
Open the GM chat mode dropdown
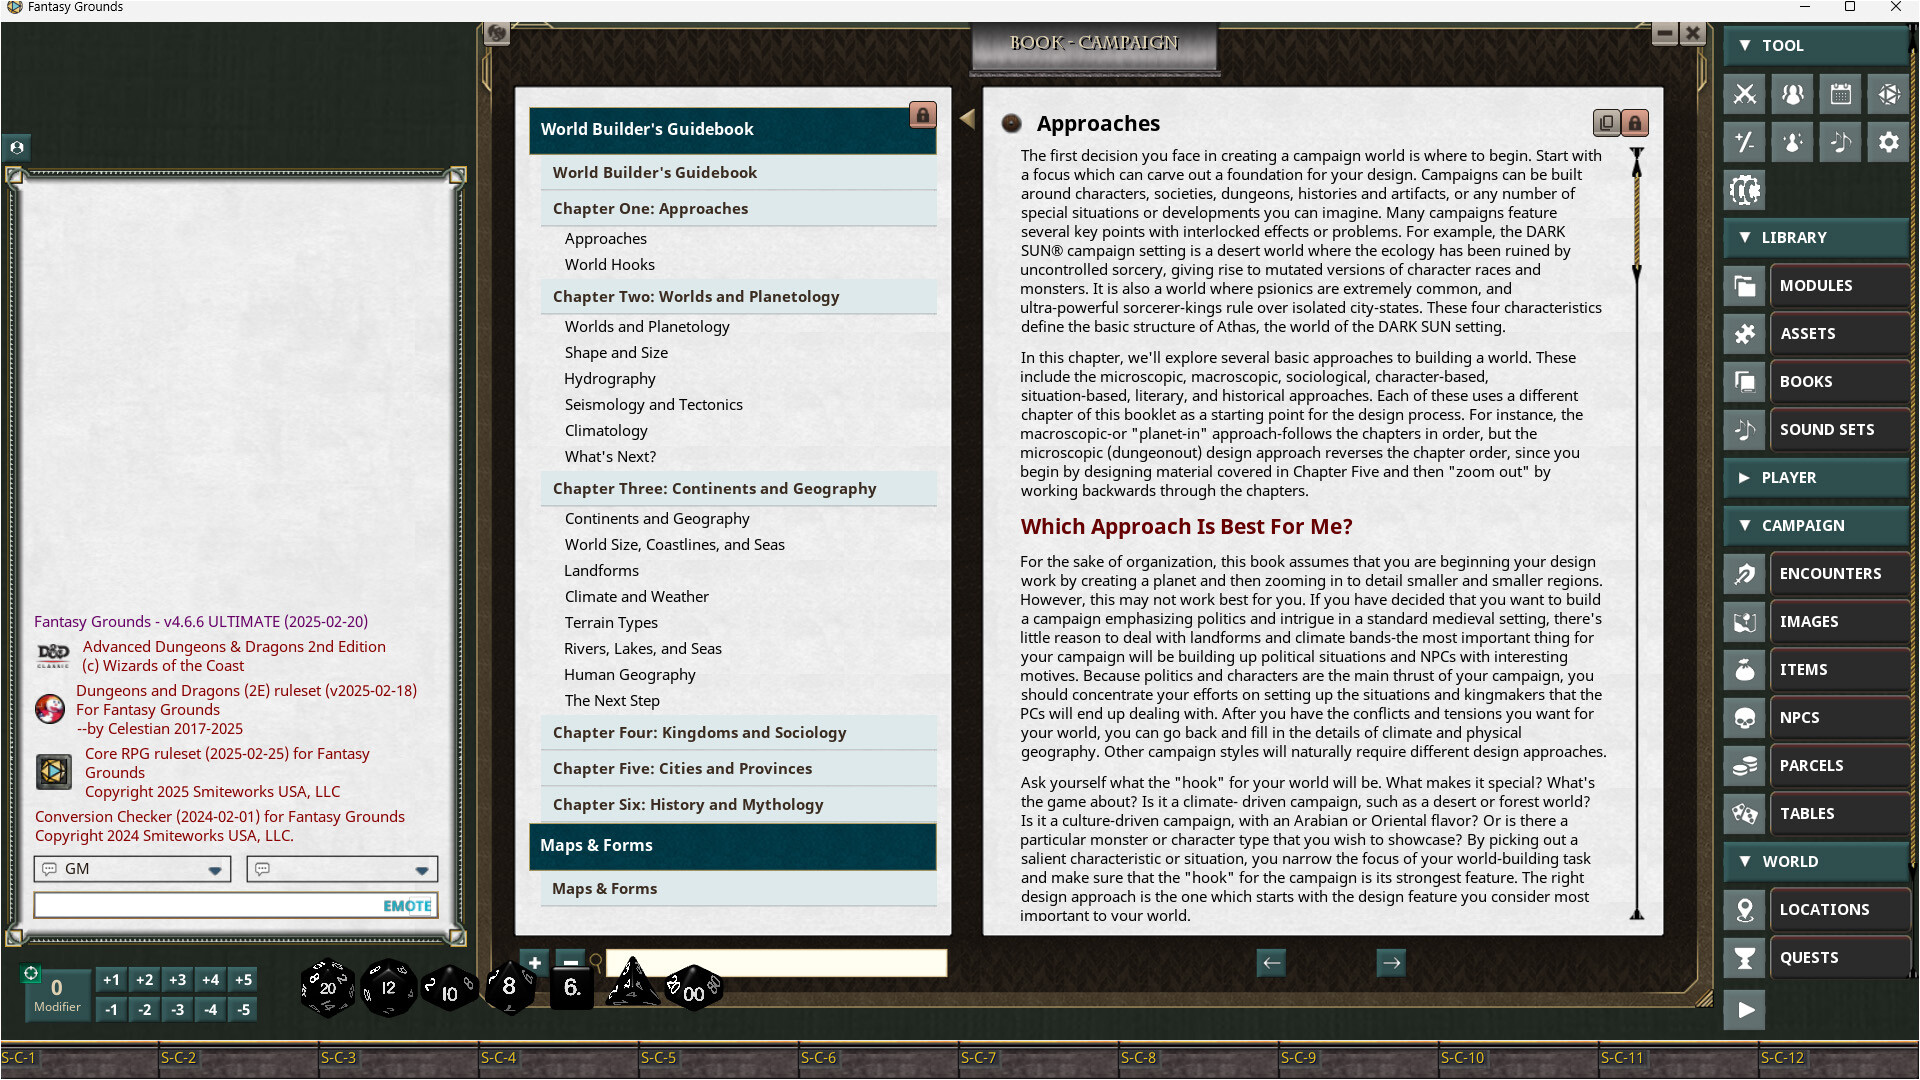point(215,869)
